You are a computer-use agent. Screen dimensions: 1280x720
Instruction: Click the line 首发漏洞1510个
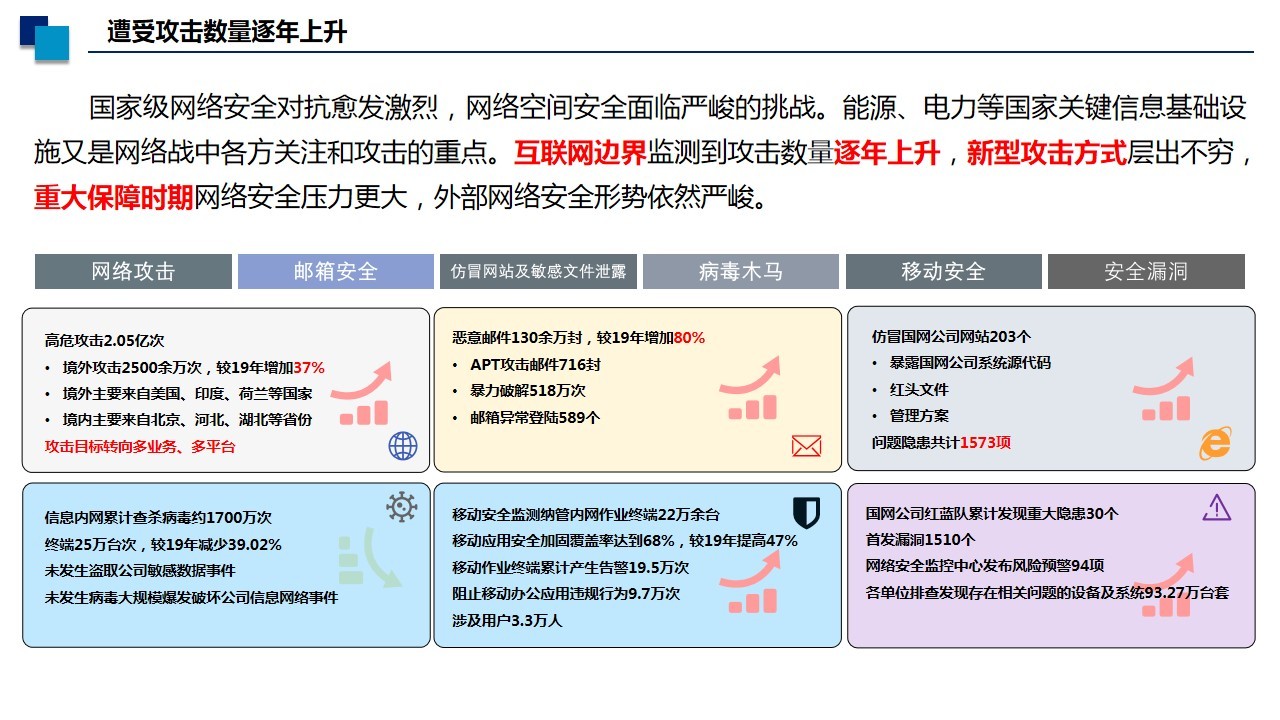920,540
